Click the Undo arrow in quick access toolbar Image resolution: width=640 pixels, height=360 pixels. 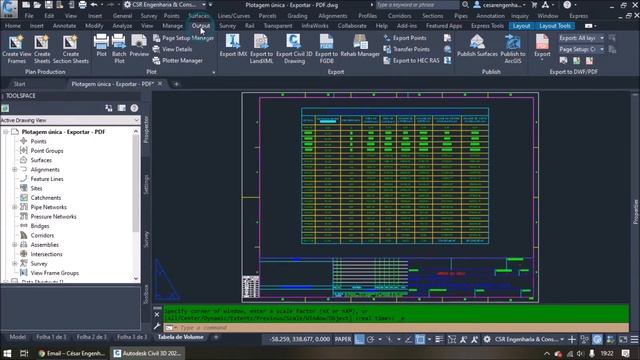94,4
